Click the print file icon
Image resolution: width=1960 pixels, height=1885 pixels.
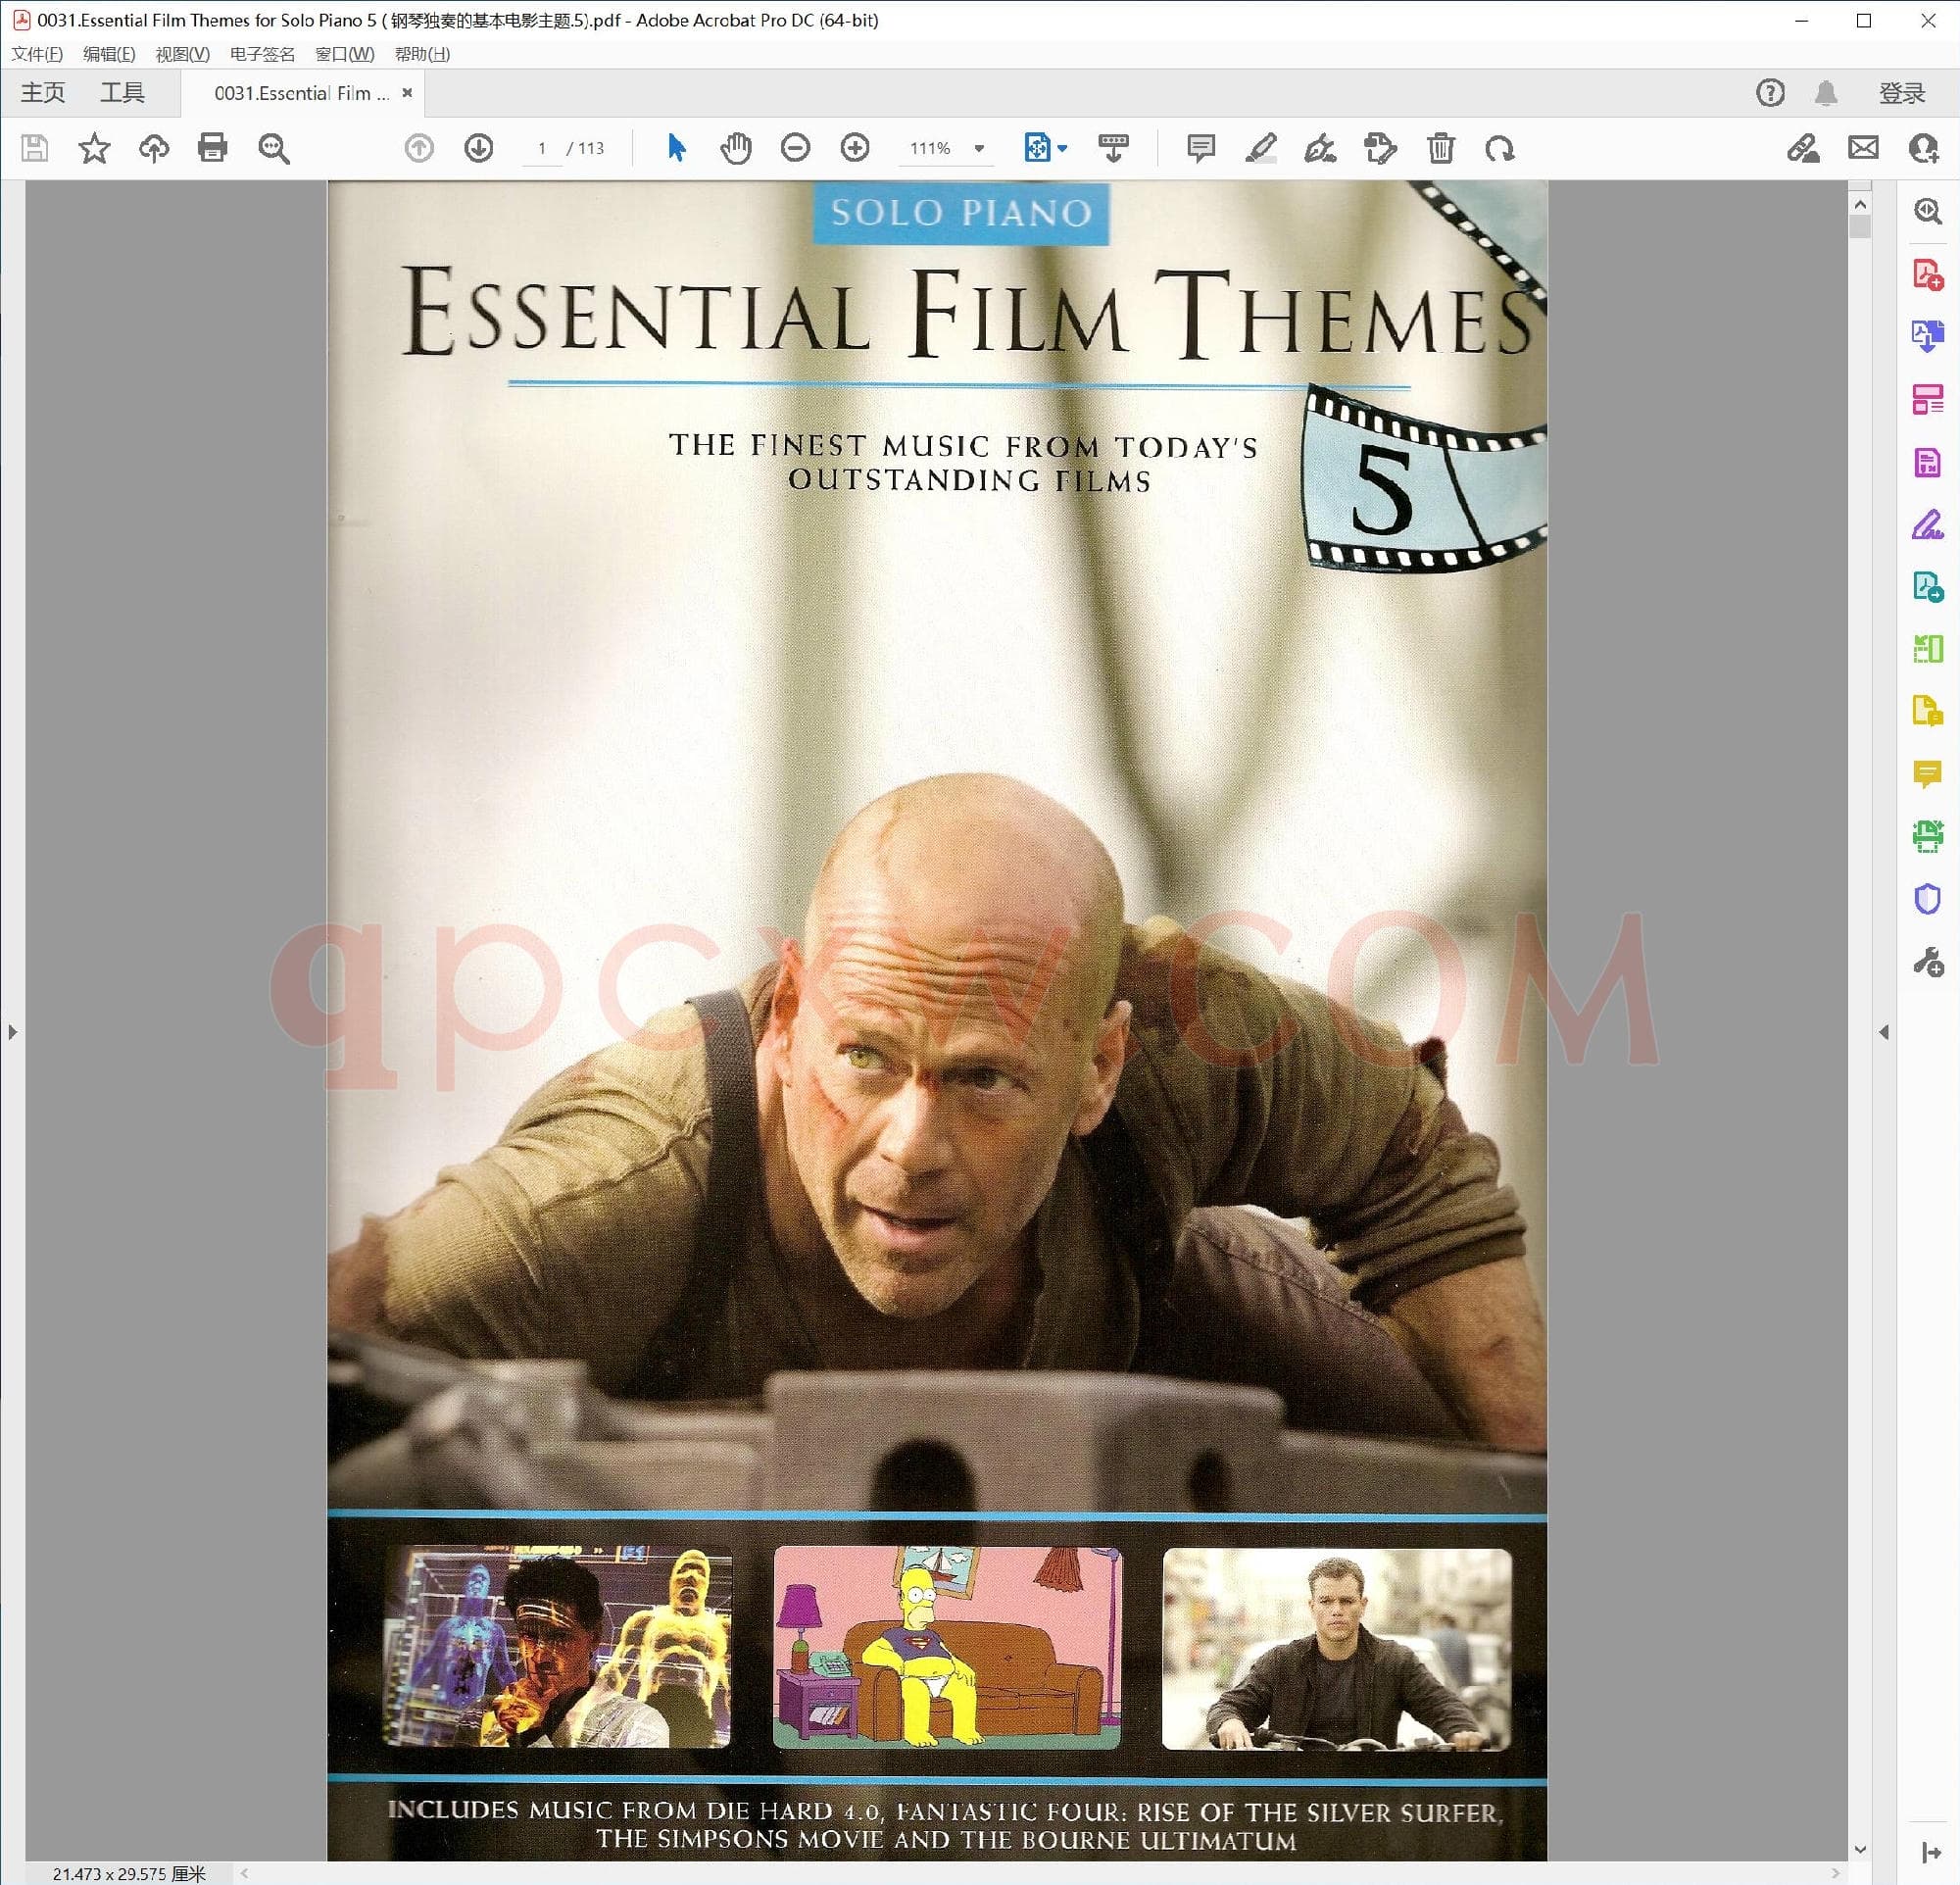212,148
